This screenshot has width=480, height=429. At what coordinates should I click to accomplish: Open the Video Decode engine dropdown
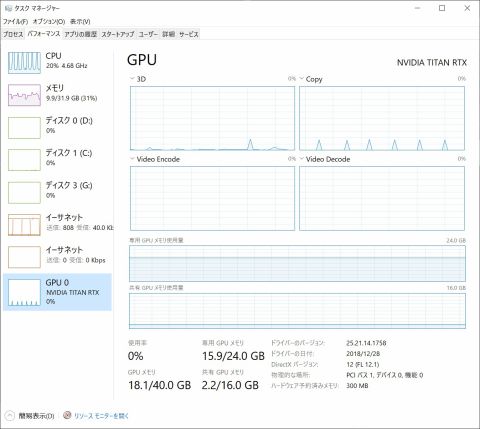[301, 159]
